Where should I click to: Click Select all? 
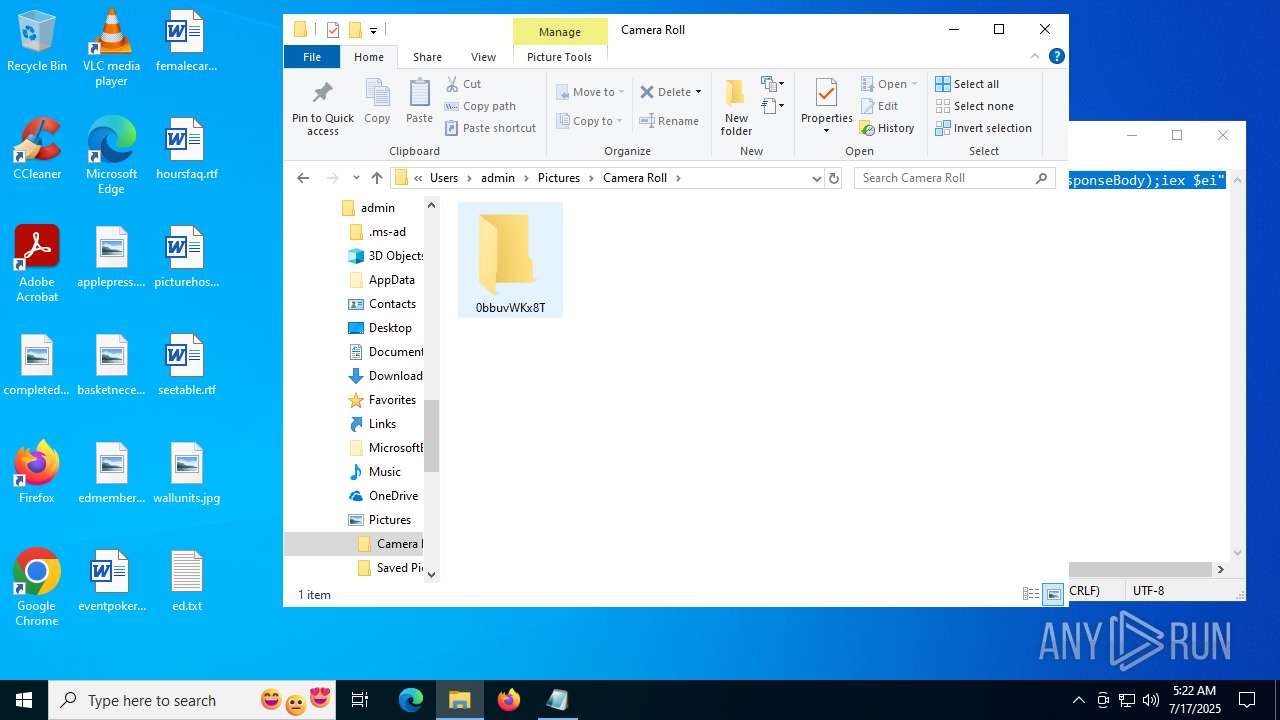[x=967, y=84]
